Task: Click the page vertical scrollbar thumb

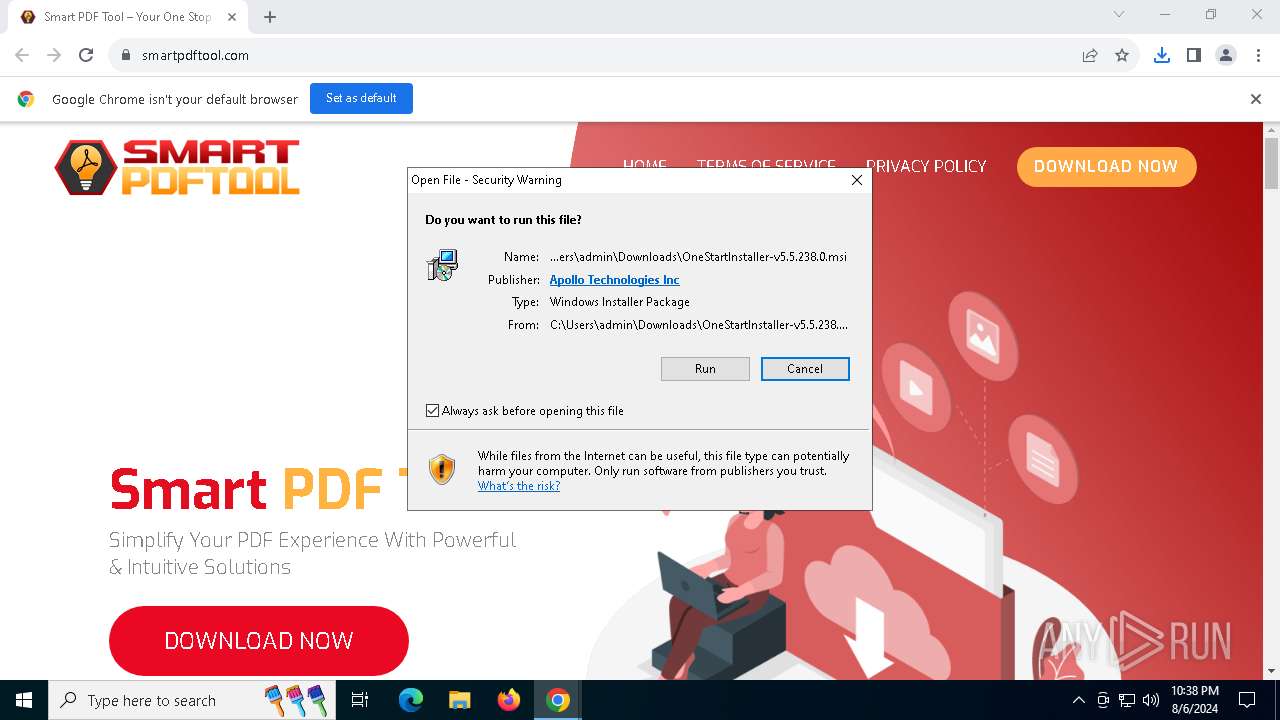Action: click(1271, 163)
